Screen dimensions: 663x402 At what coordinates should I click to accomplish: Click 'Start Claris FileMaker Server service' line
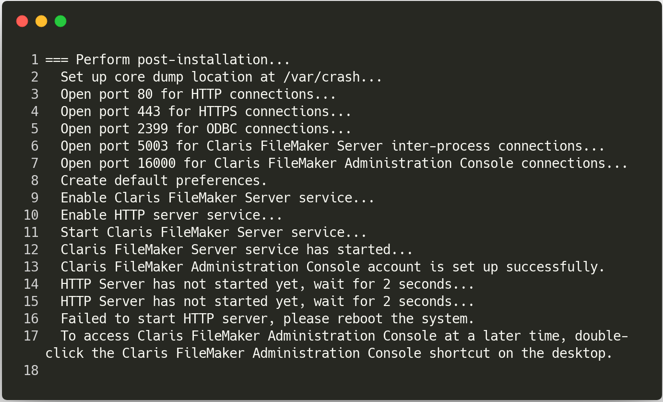tap(214, 232)
